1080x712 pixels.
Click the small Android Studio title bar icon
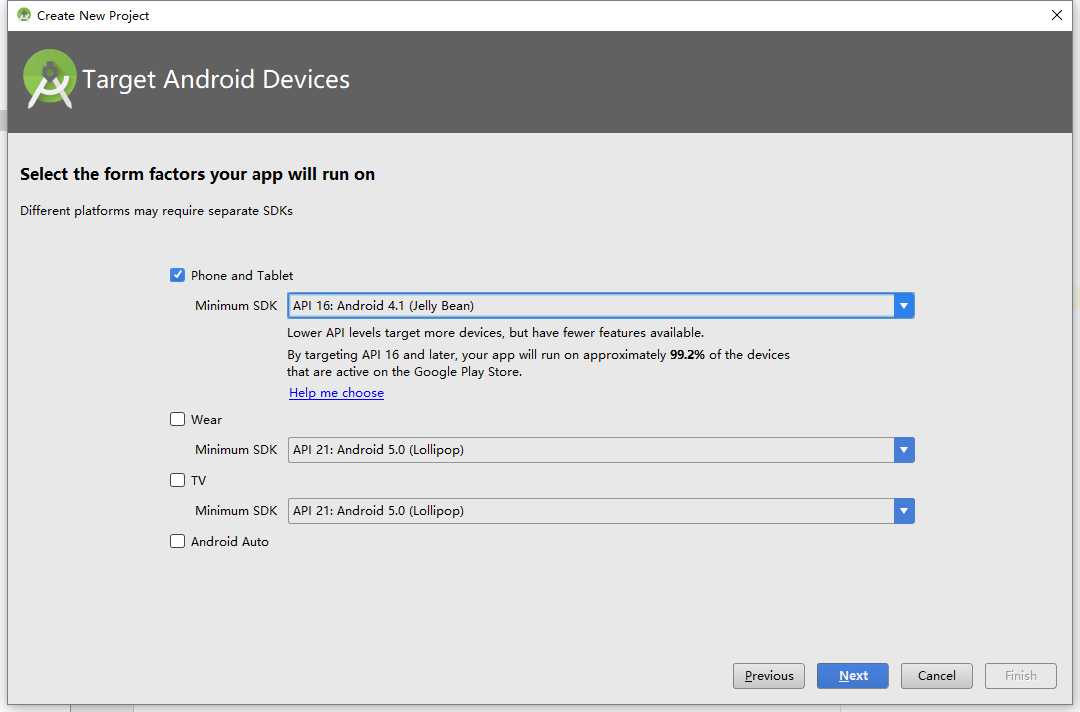point(24,15)
